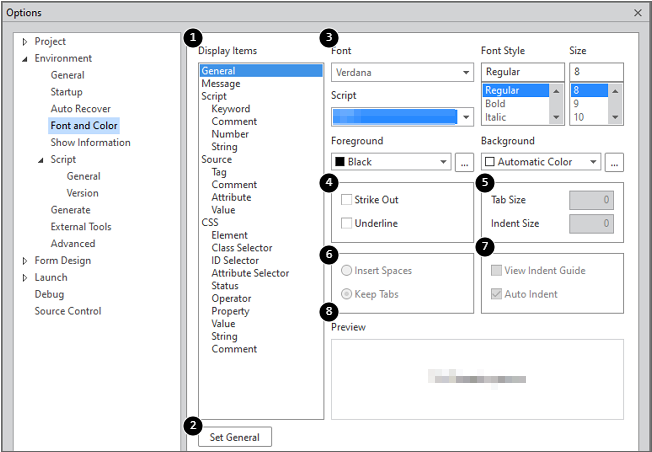Choose Class Selector in Display Items list
Viewport: 652px width, 452px height.
click(x=242, y=248)
